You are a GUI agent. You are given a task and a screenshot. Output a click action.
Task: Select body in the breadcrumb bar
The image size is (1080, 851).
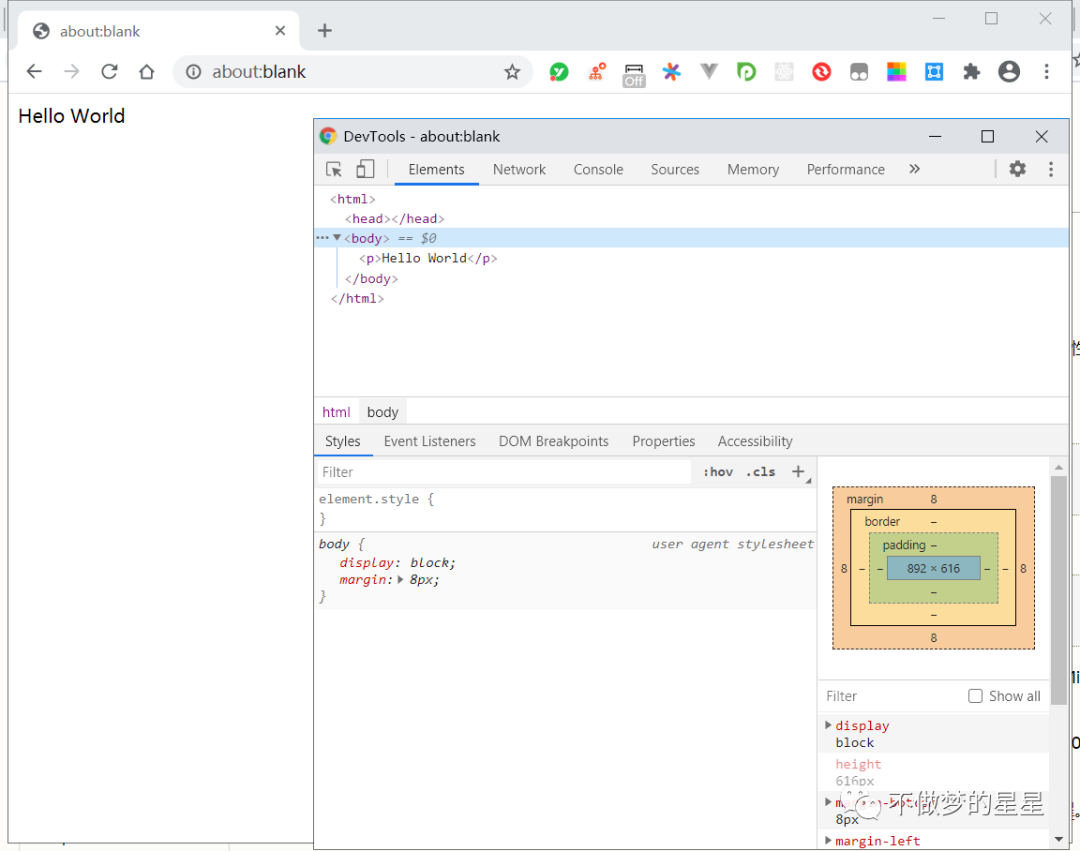click(x=382, y=412)
